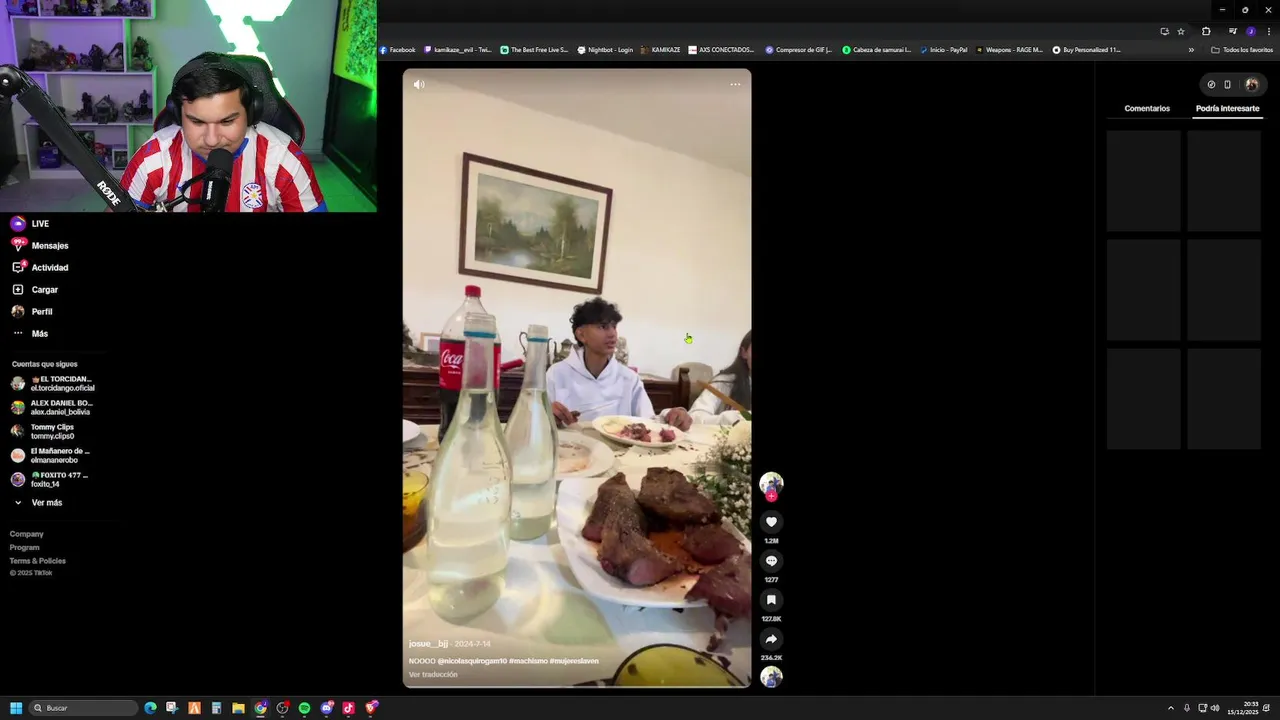Open the Más menu in the sidebar

(x=30, y=334)
